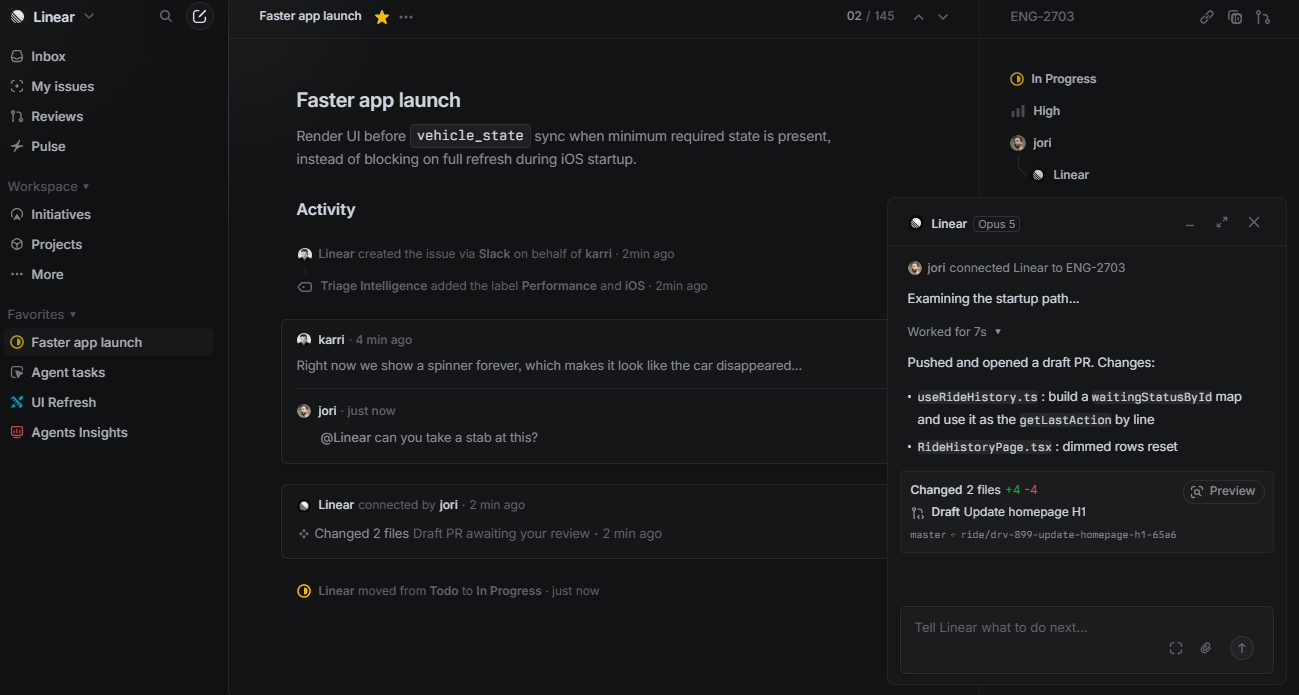Click the Faster app launch breadcrumb title
The image size is (1299, 695).
[310, 17]
